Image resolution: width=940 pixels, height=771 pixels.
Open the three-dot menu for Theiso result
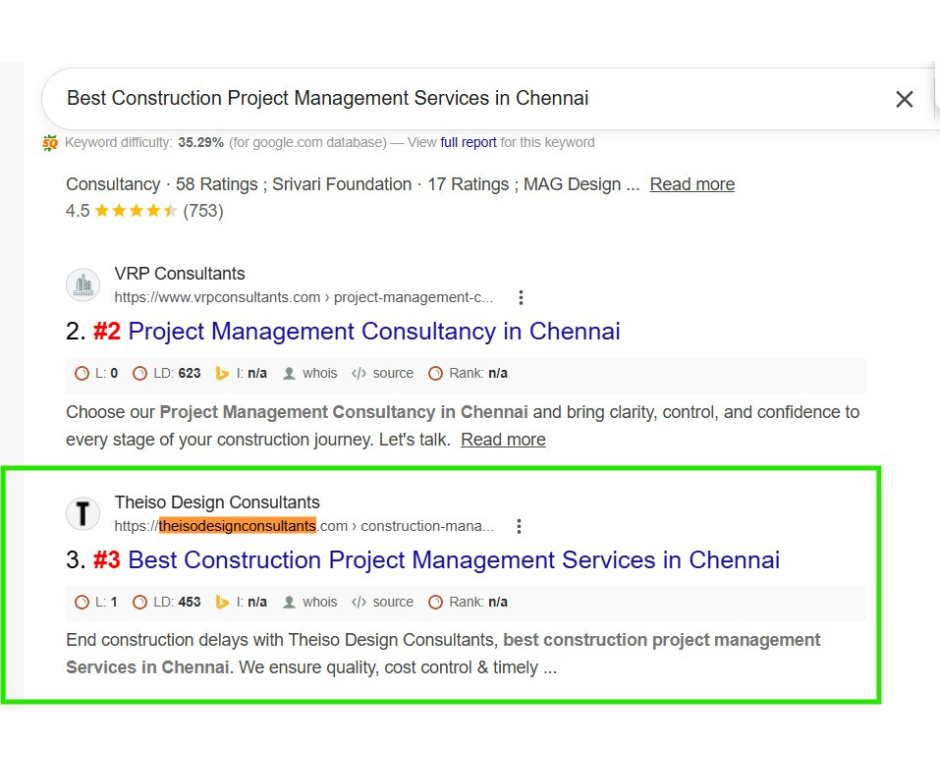519,526
